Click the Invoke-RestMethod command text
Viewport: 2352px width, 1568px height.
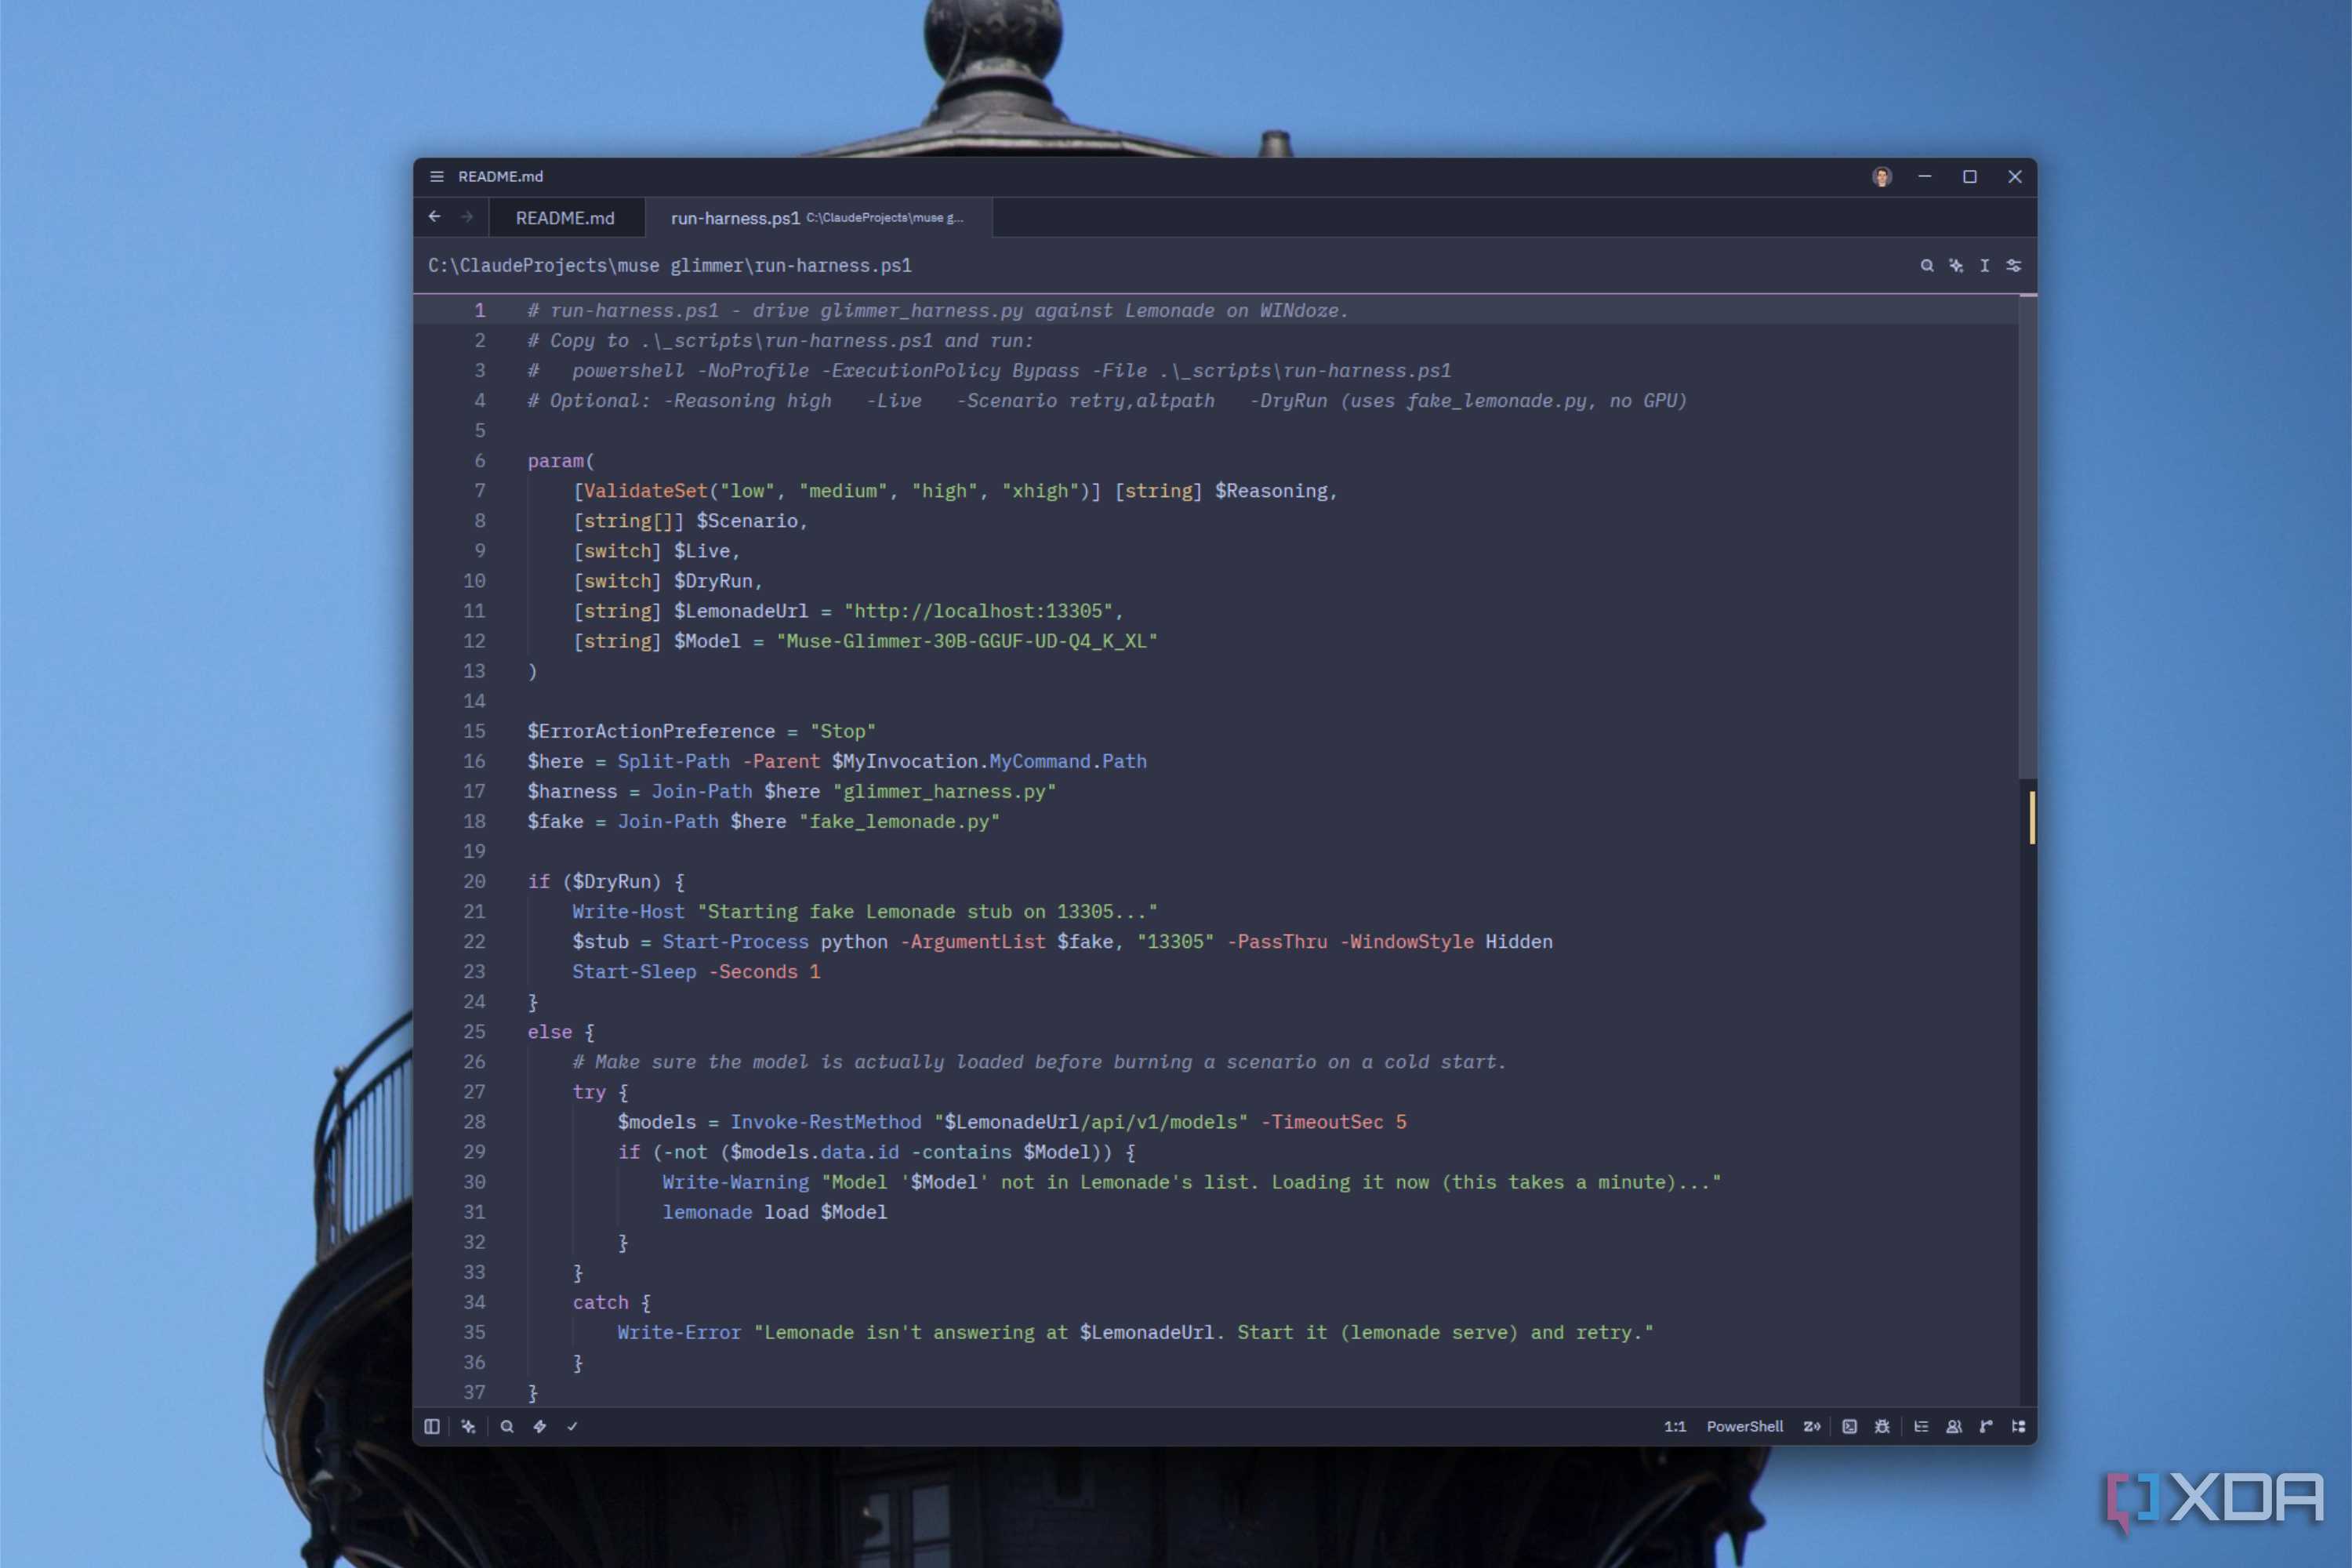click(825, 1122)
